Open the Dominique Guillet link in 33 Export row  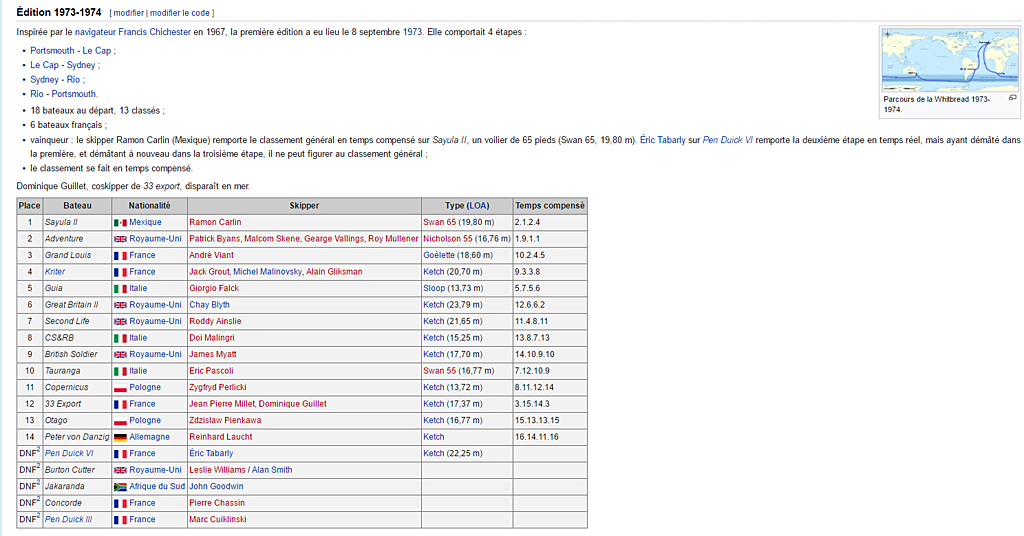[x=293, y=404]
